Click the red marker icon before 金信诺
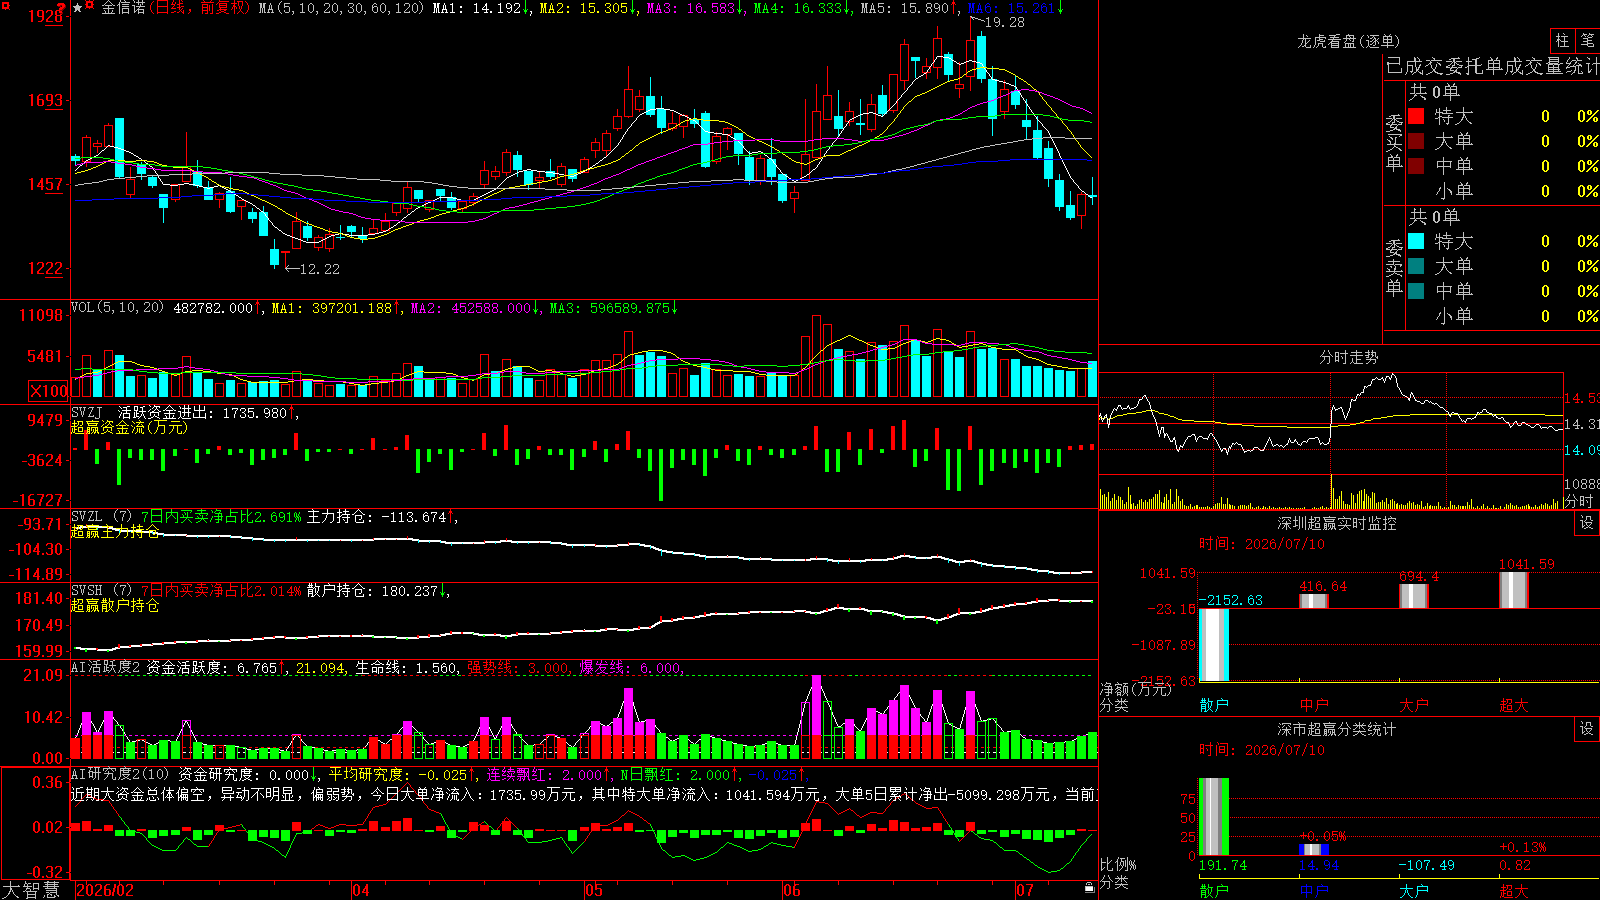This screenshot has width=1600, height=900. tap(90, 6)
